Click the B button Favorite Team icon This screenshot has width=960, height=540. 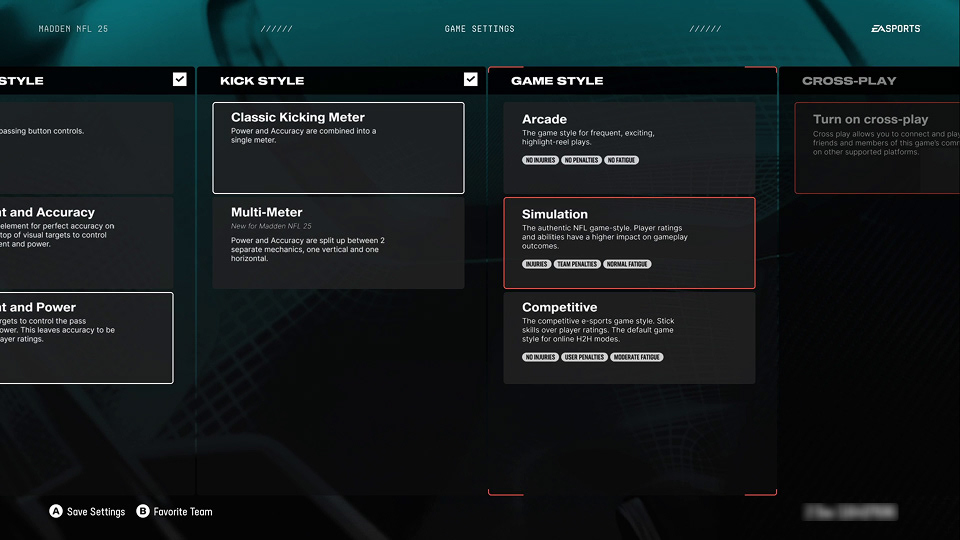(x=143, y=511)
